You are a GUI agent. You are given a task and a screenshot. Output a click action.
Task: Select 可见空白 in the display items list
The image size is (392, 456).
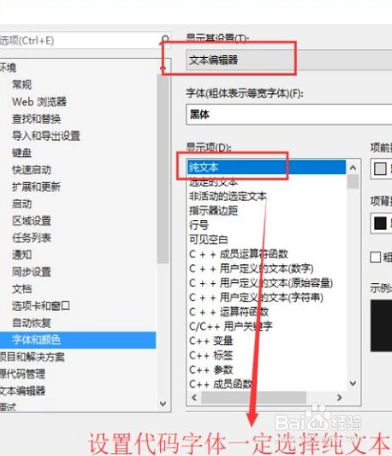(x=209, y=239)
